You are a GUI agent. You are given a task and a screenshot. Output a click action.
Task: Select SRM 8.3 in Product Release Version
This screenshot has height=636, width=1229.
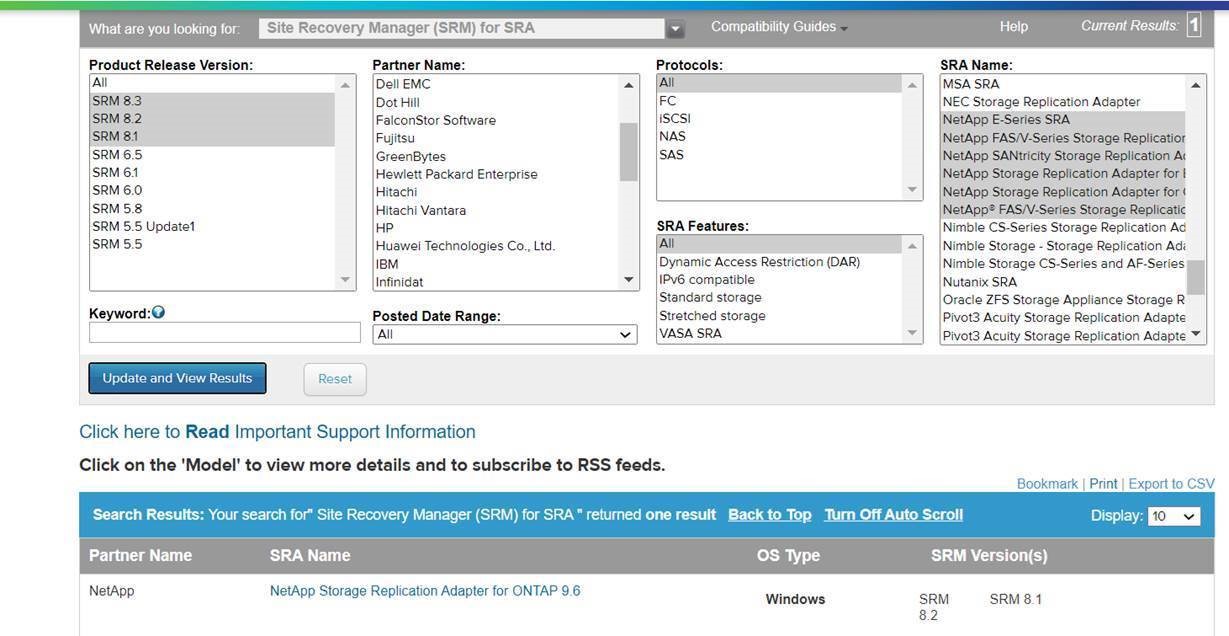pyautogui.click(x=213, y=101)
